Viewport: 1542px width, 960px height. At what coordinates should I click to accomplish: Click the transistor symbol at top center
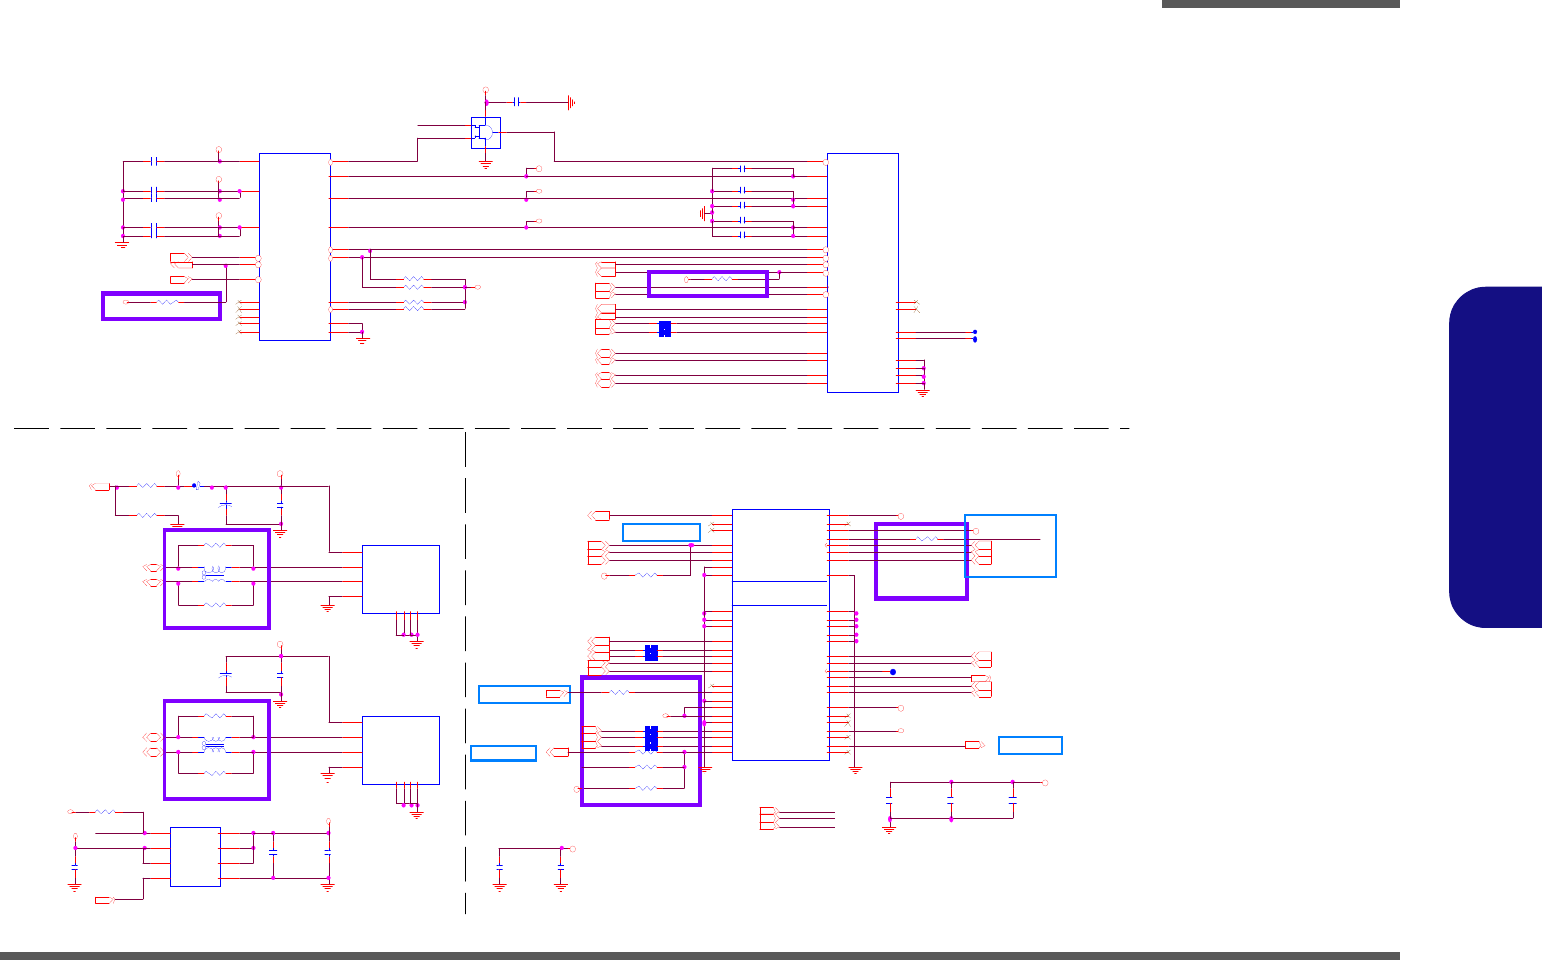click(x=486, y=132)
